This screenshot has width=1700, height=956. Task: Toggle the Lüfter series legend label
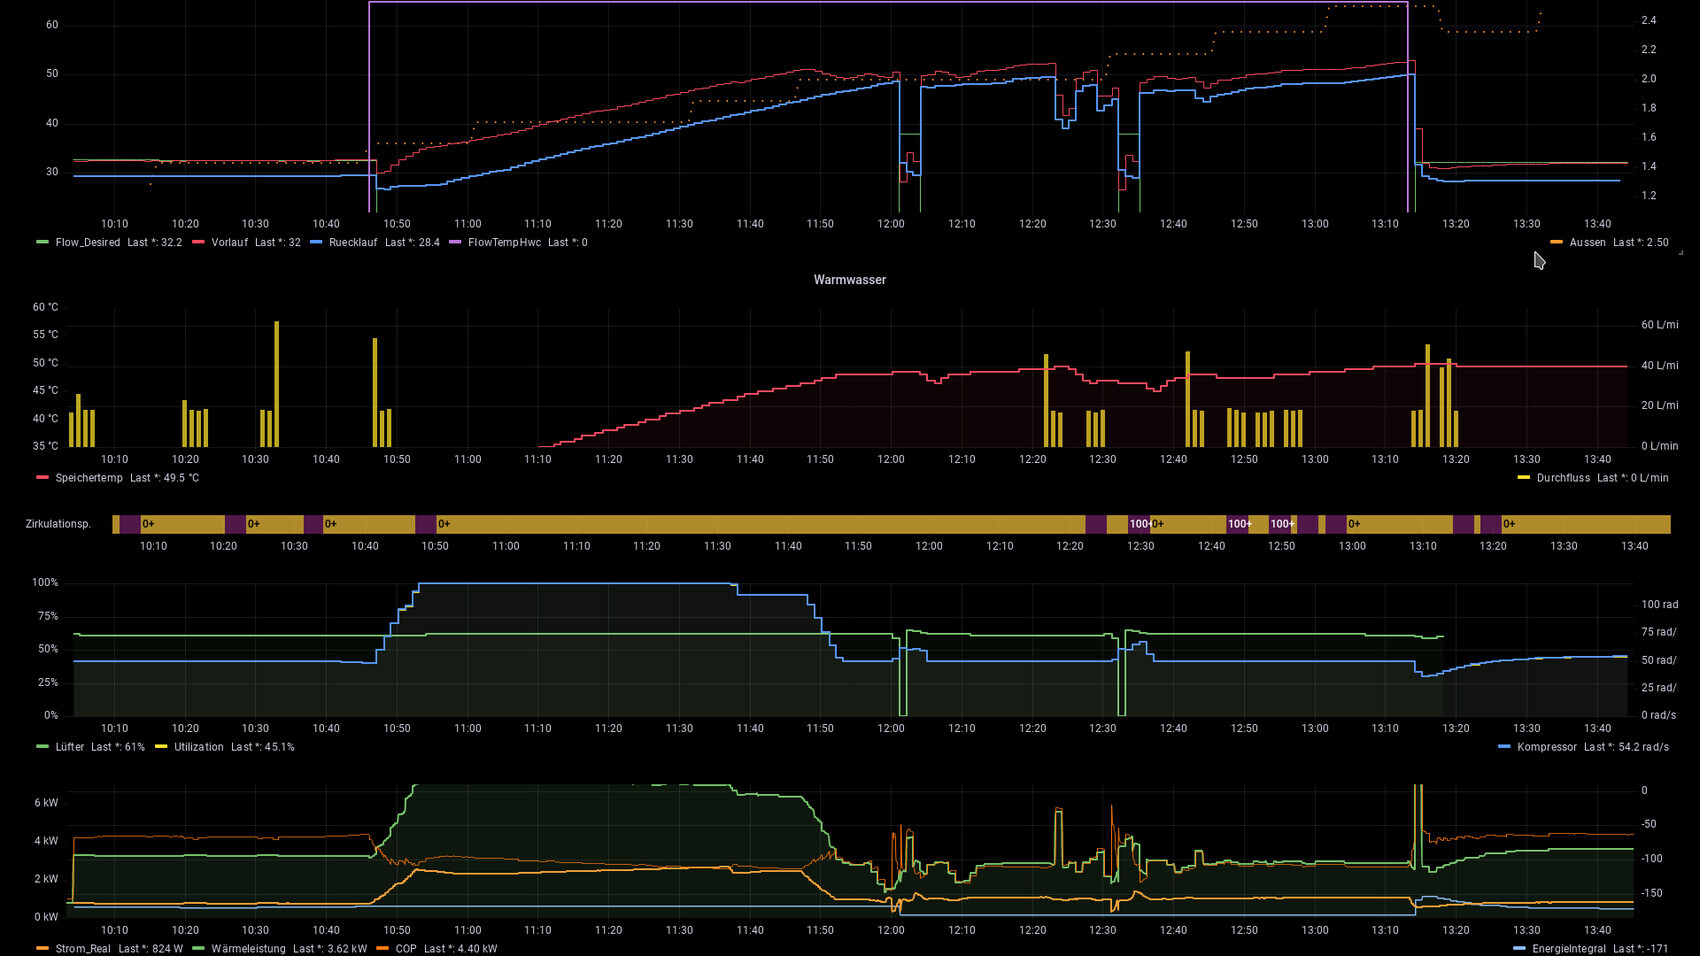(x=70, y=747)
